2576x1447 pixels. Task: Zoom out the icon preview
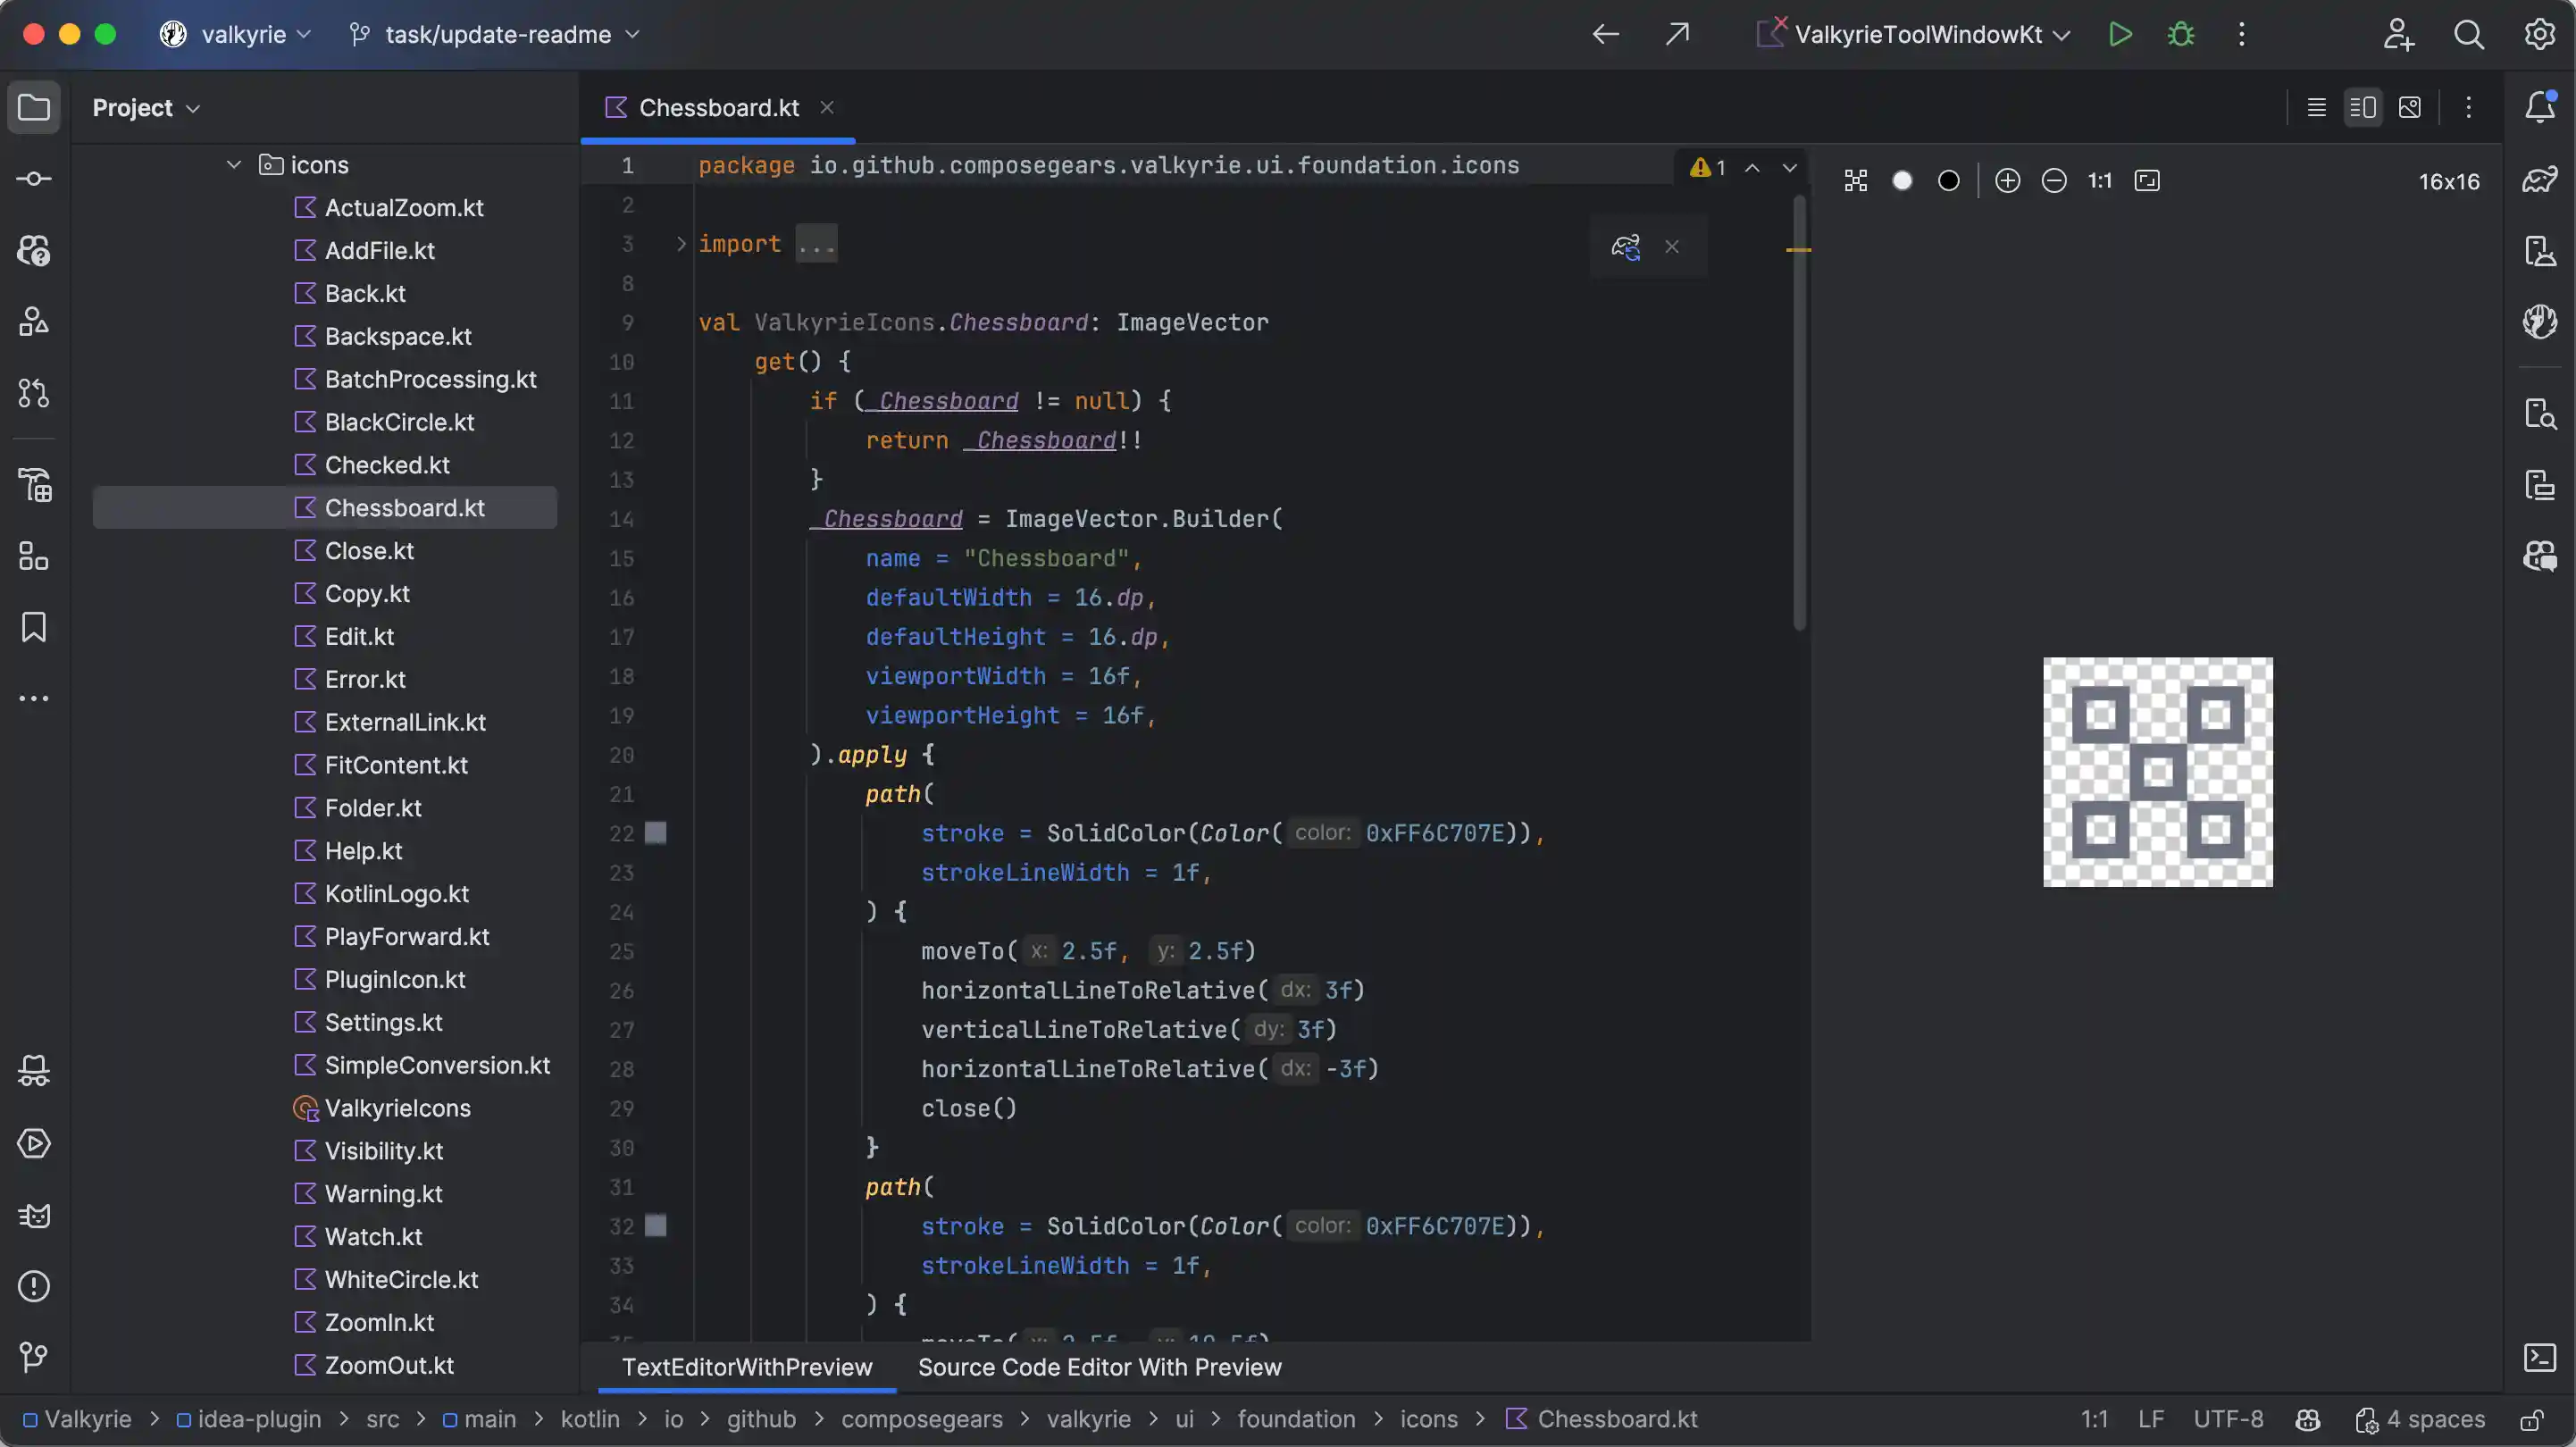pyautogui.click(x=2054, y=181)
